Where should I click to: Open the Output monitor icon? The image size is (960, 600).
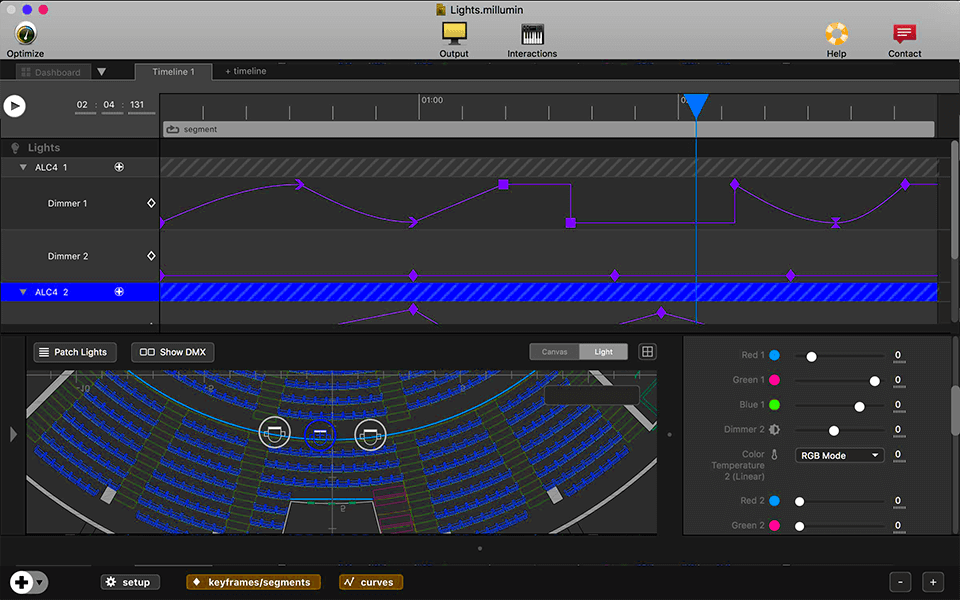454,34
